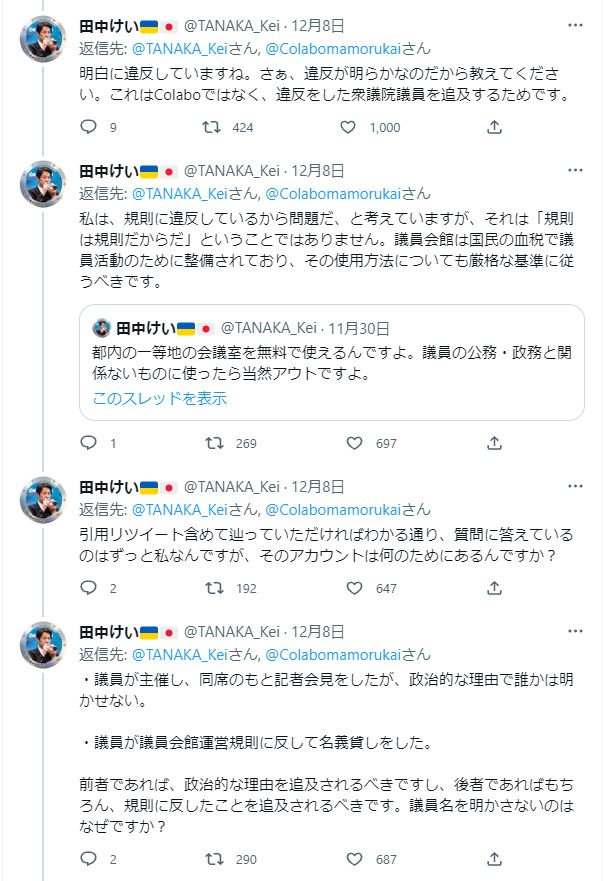Click 田中けい display name on last tweet
This screenshot has height=881, width=604.
(107, 632)
